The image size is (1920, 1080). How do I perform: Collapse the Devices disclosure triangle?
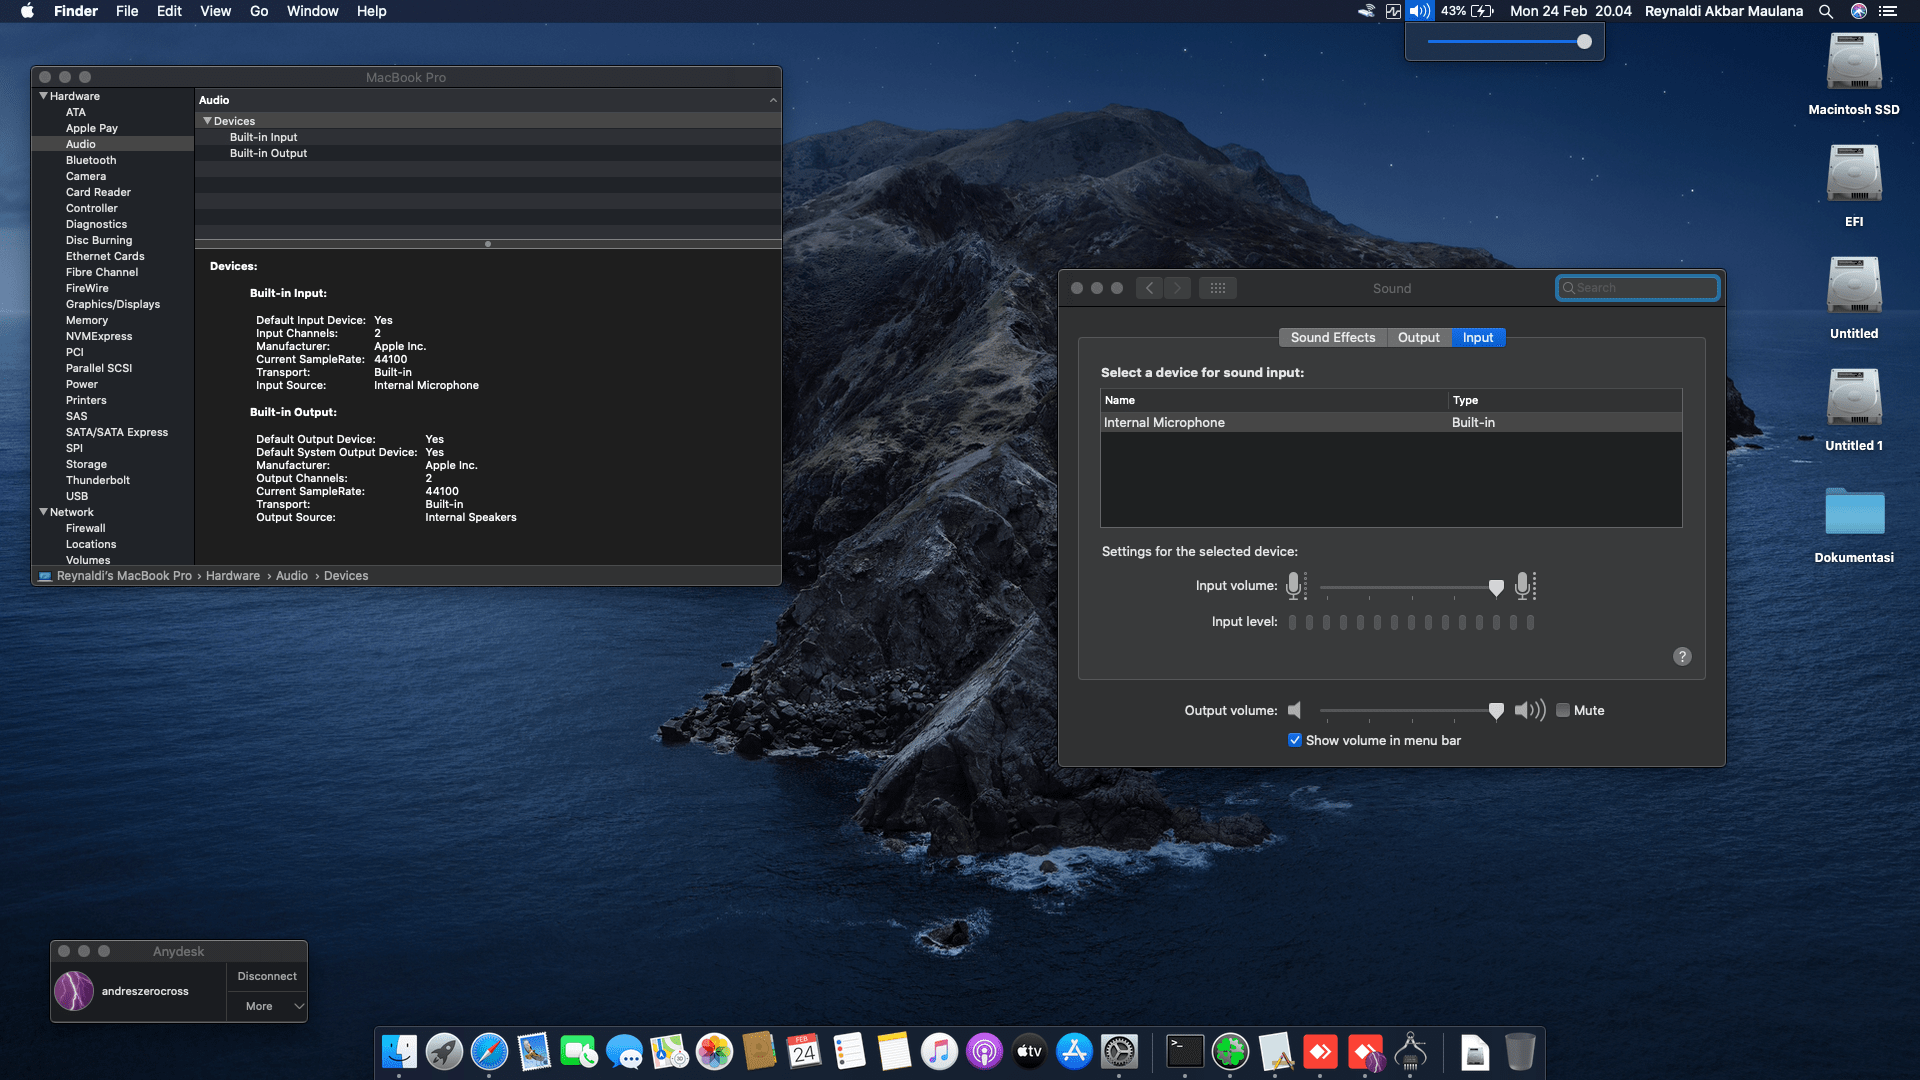coord(207,121)
